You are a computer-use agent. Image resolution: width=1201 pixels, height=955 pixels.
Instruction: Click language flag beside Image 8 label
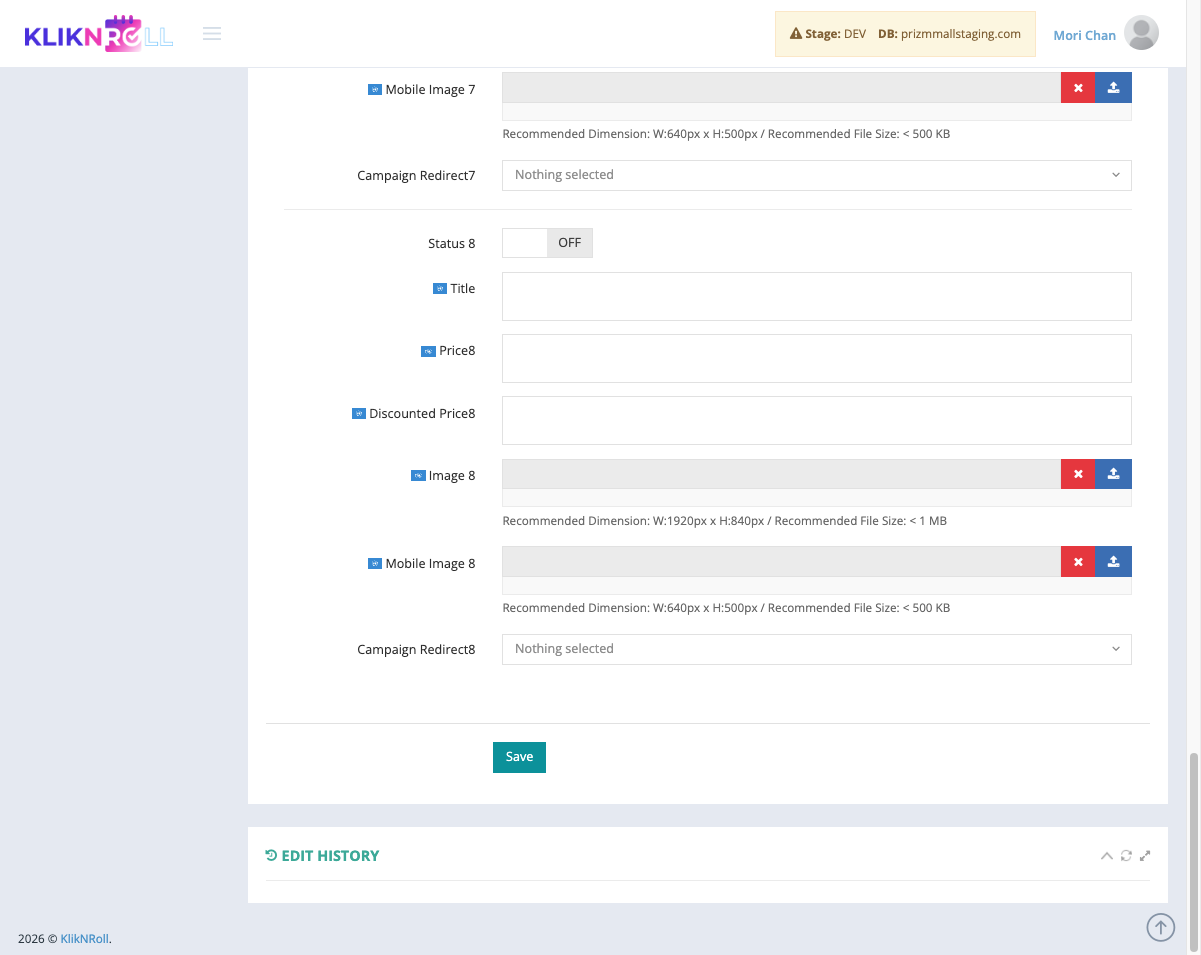[x=418, y=476]
